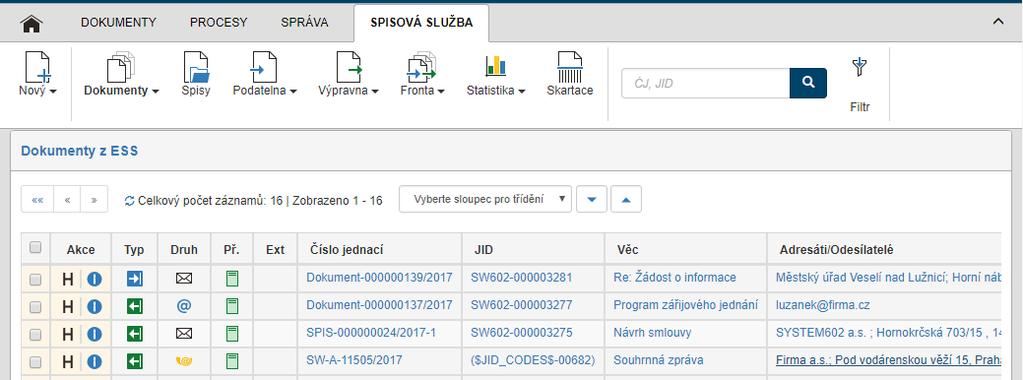Screen dimensions: 1023x380
Task: Click green attachment icon in SW-A-11505/2017 row
Action: (232, 361)
